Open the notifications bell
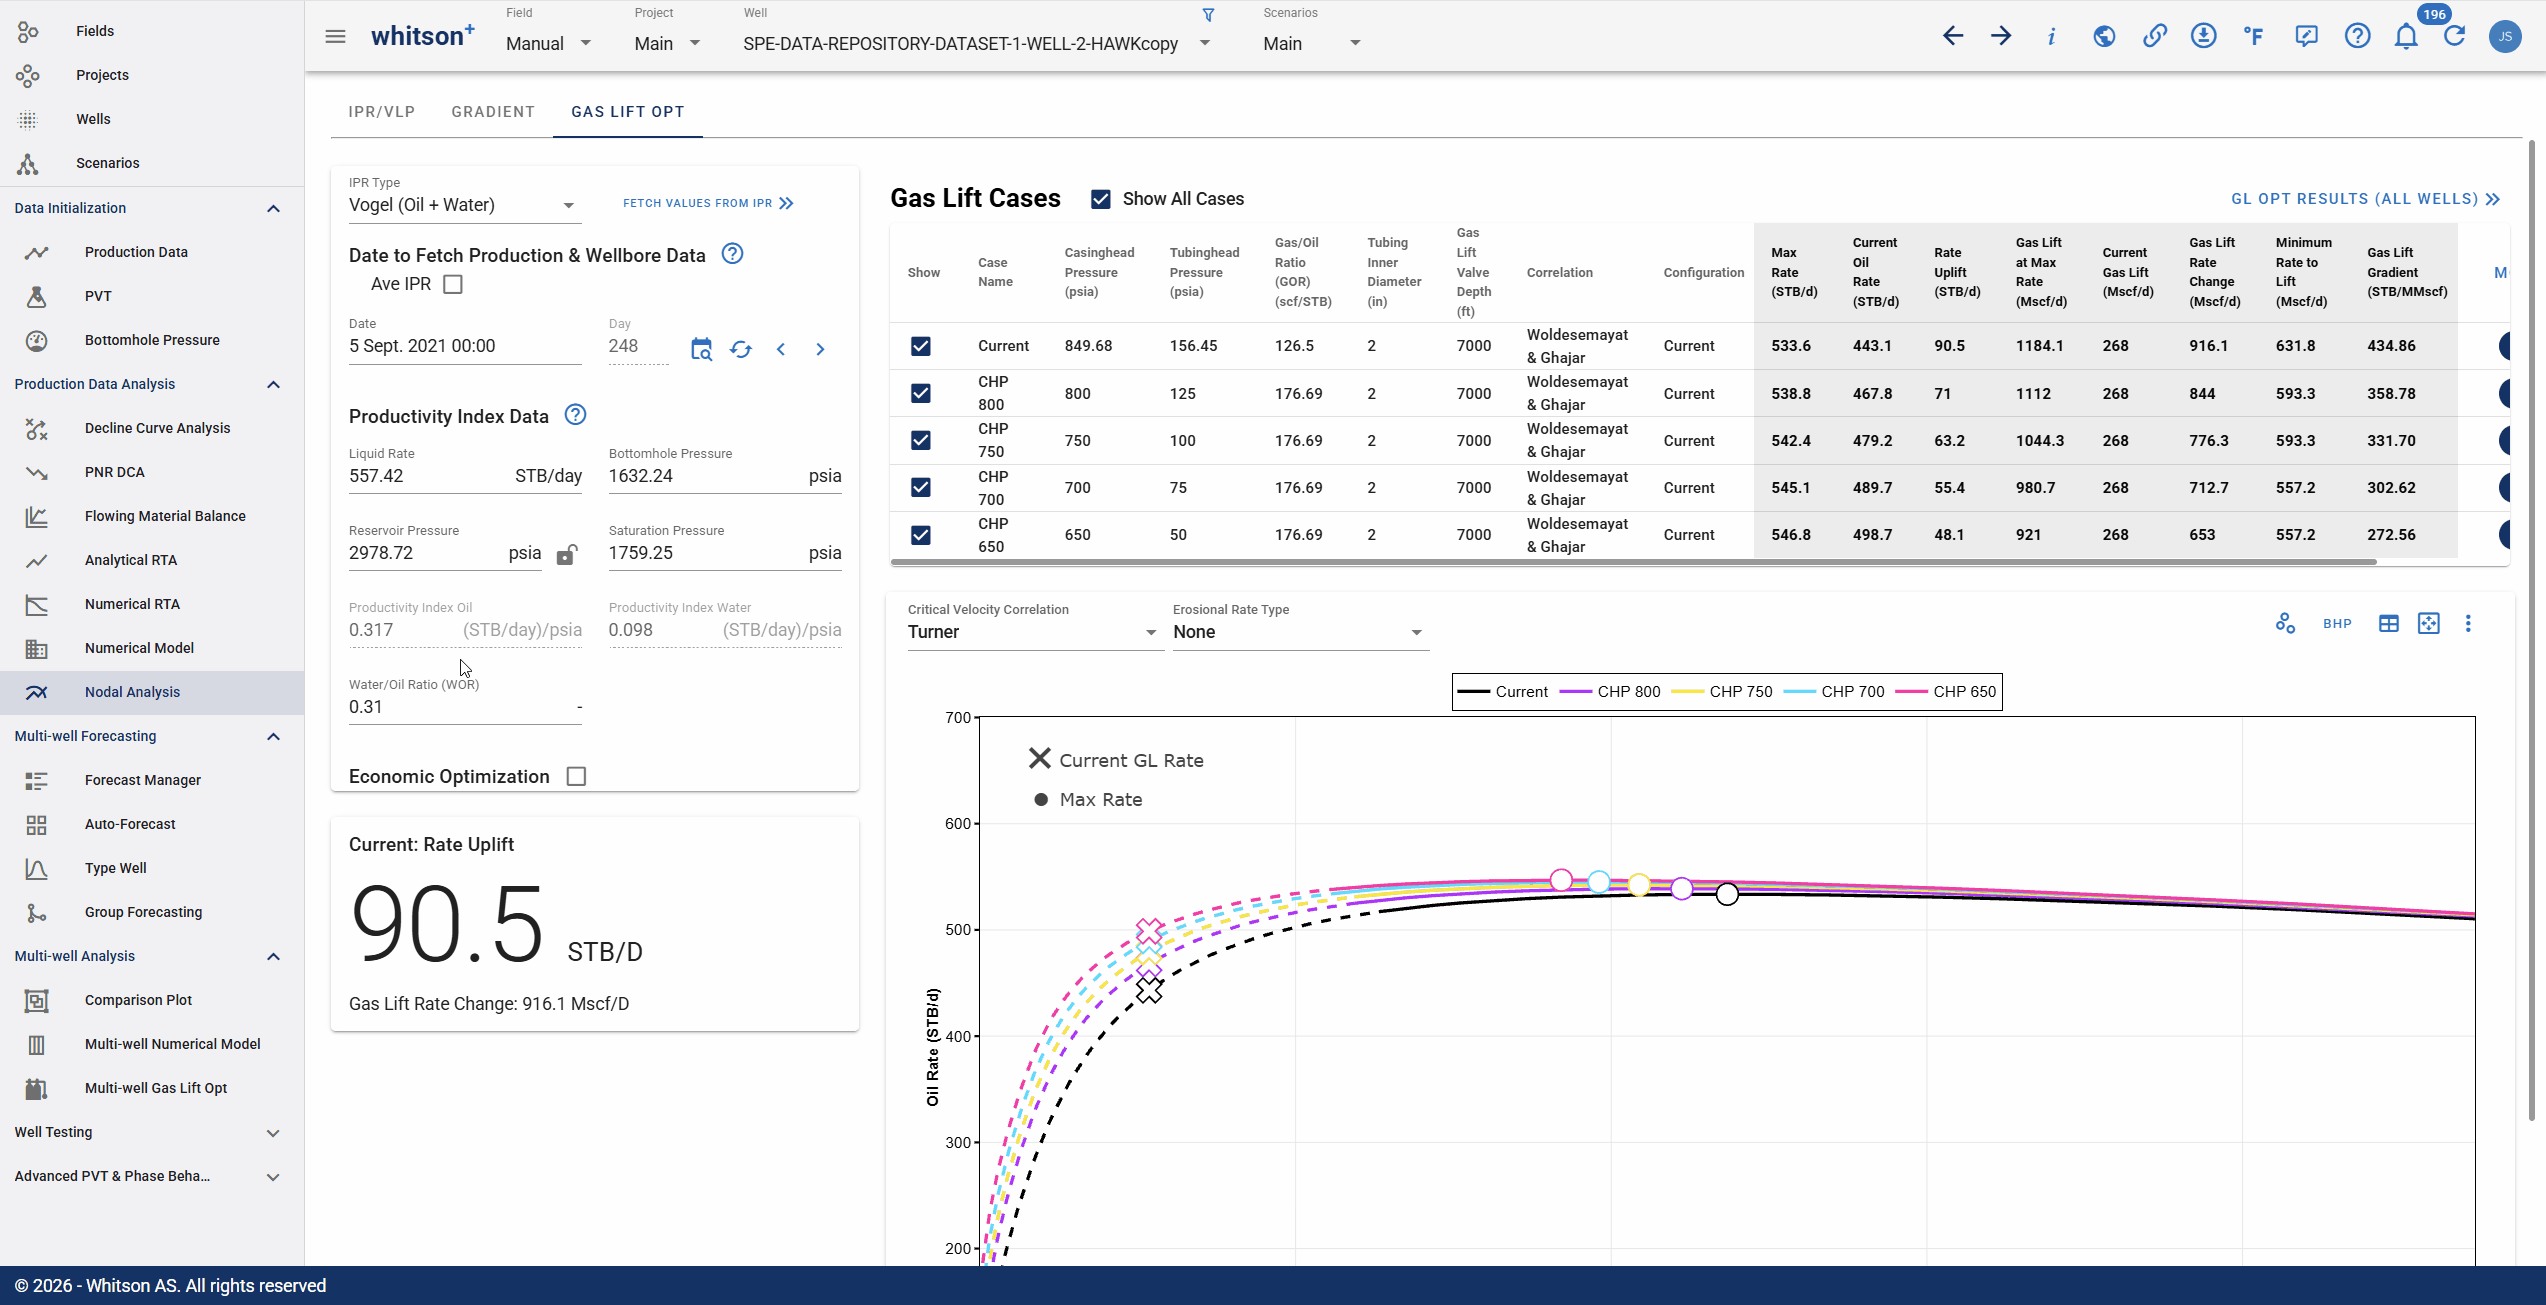The image size is (2546, 1305). (2406, 37)
